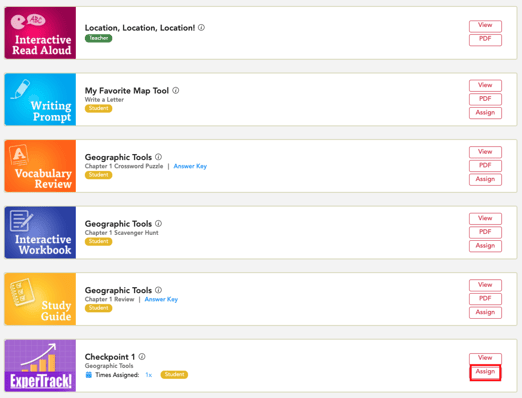Open PDF of Chapter 1 Scavenger Hunt
Viewport: 522px width, 398px height.
click(x=485, y=232)
